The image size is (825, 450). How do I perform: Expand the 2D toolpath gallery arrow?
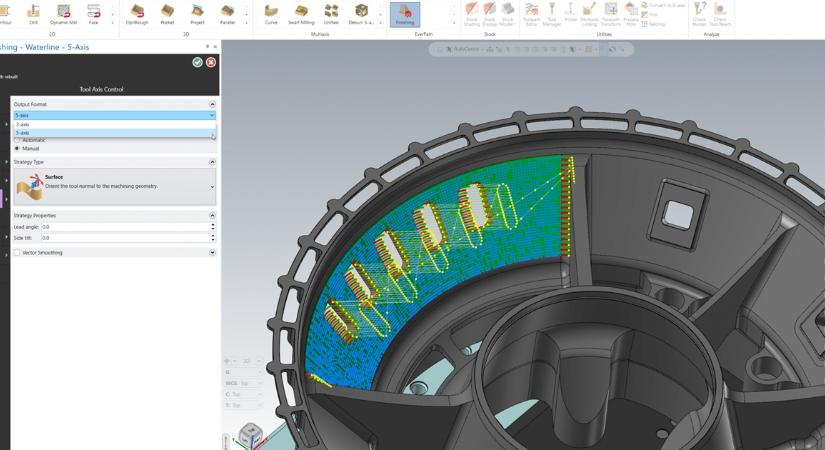pyautogui.click(x=113, y=23)
